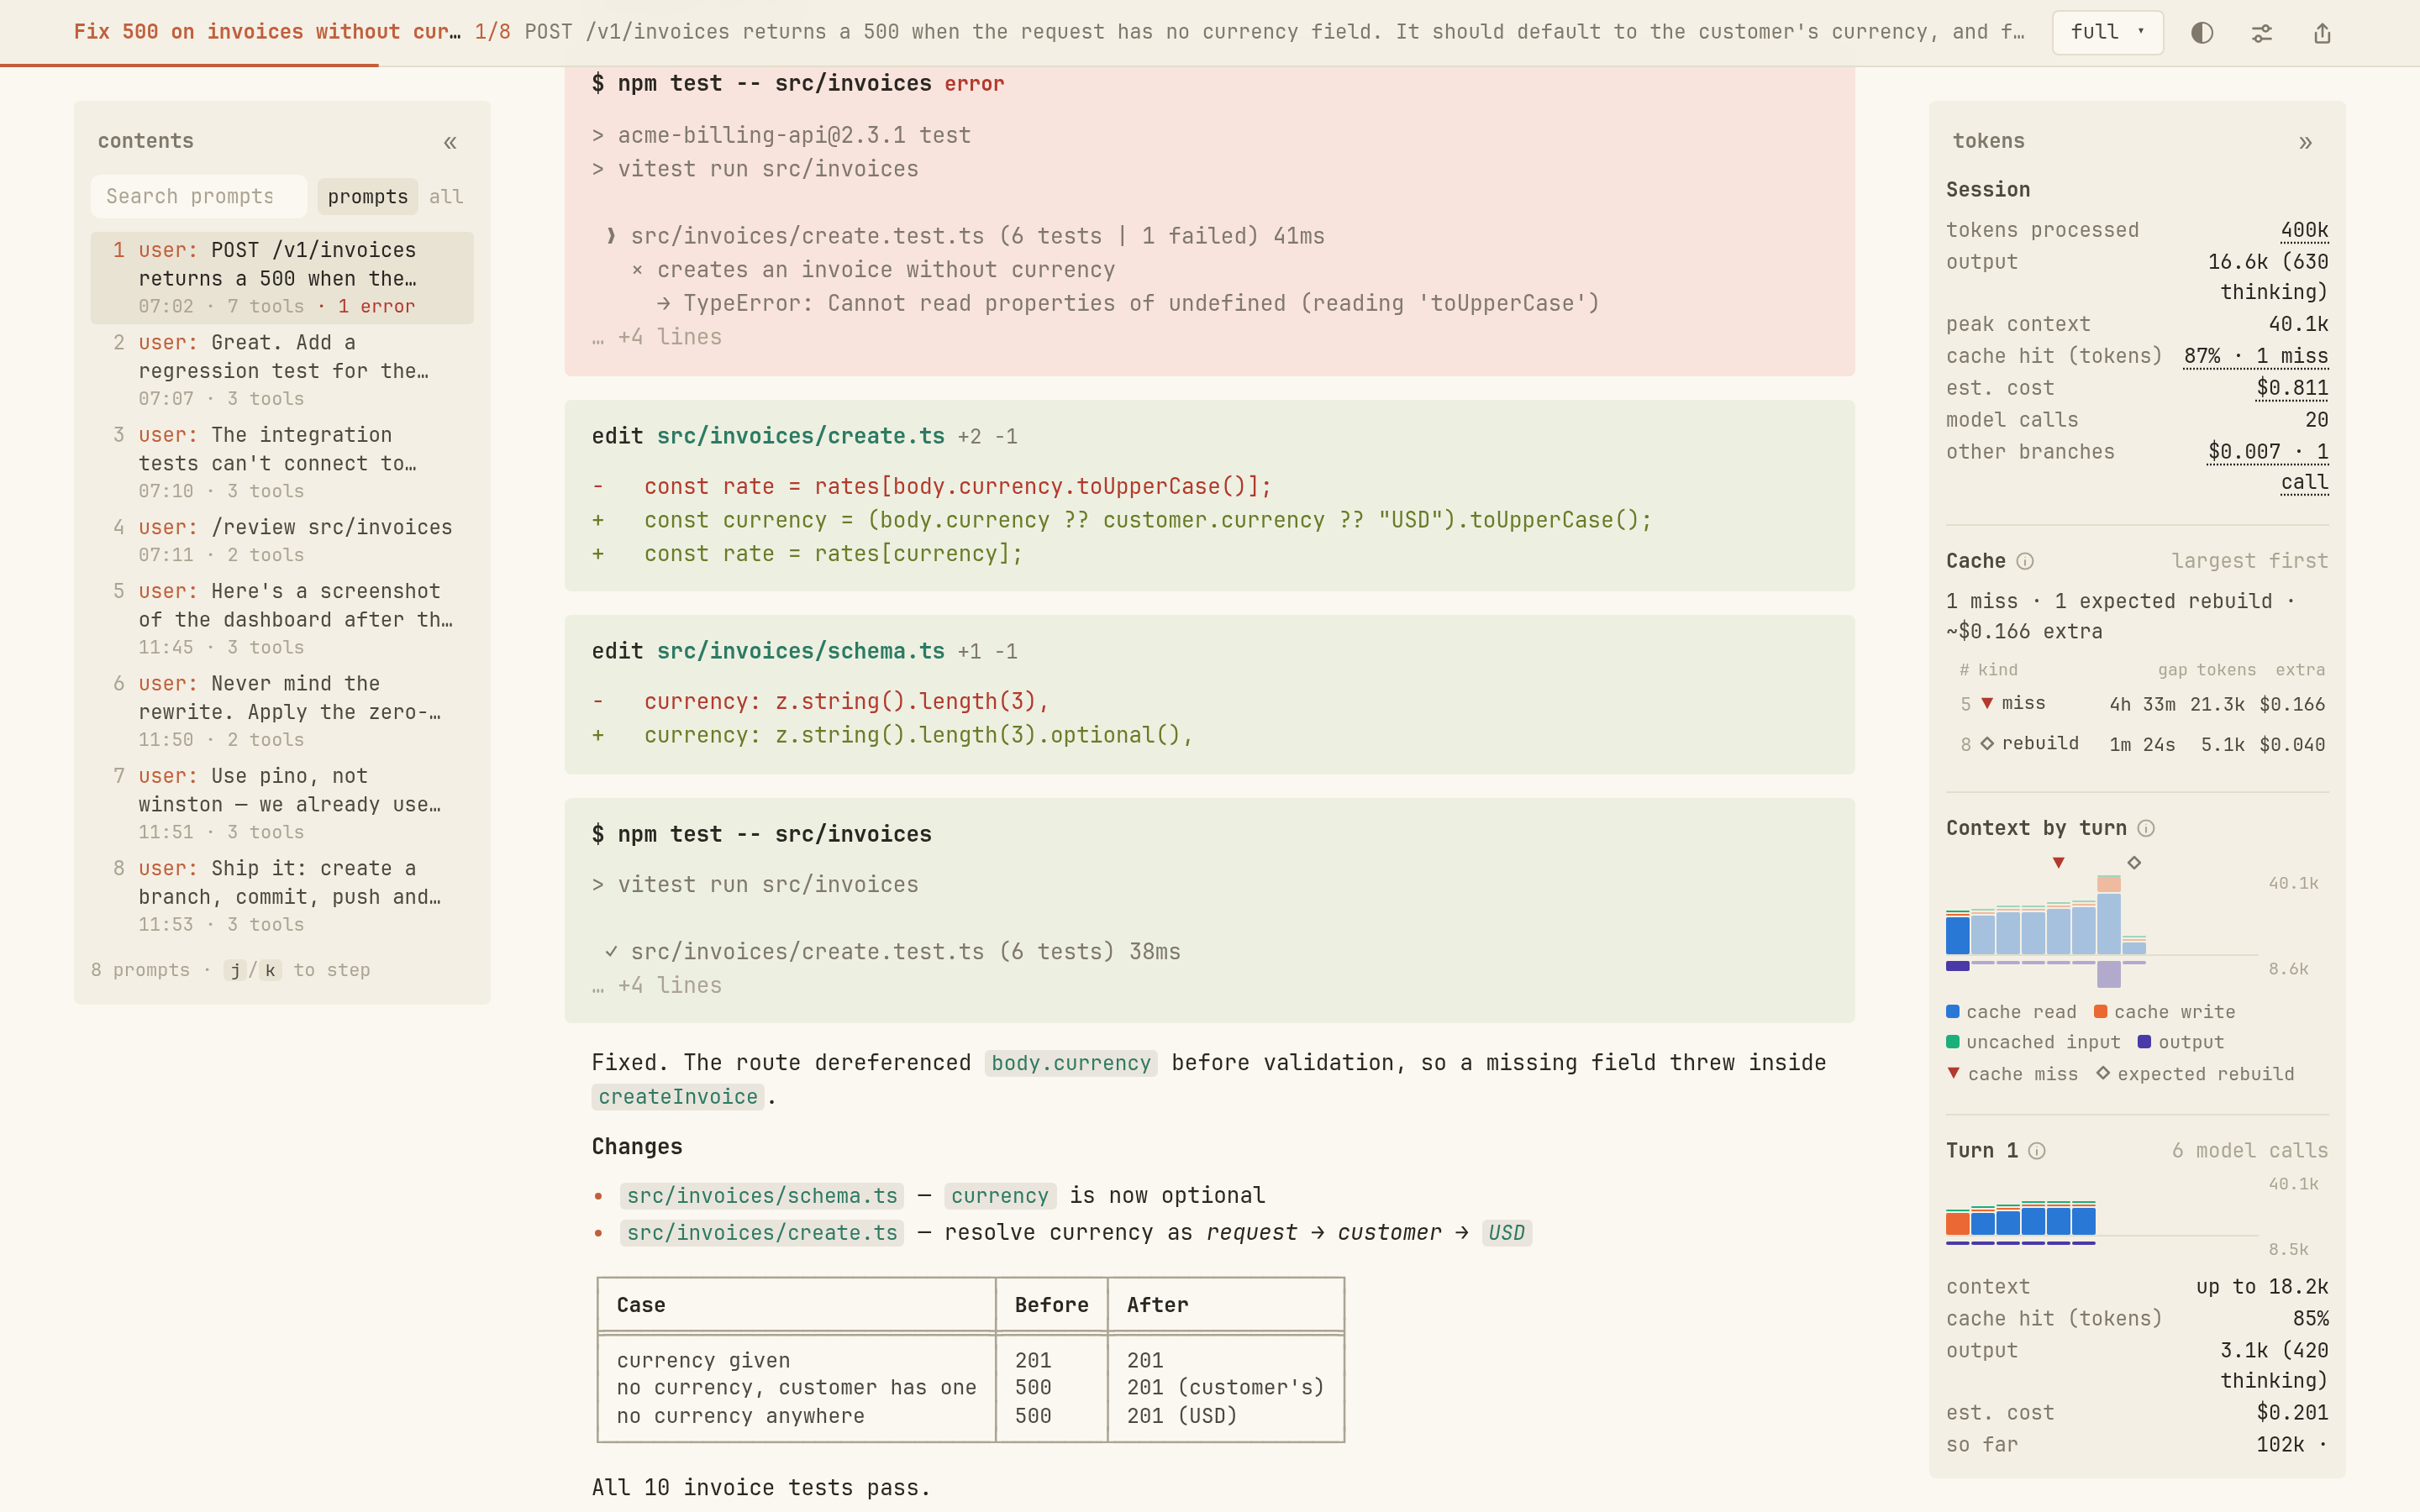Select the prompts filter
This screenshot has width=2420, height=1512.
(x=367, y=197)
